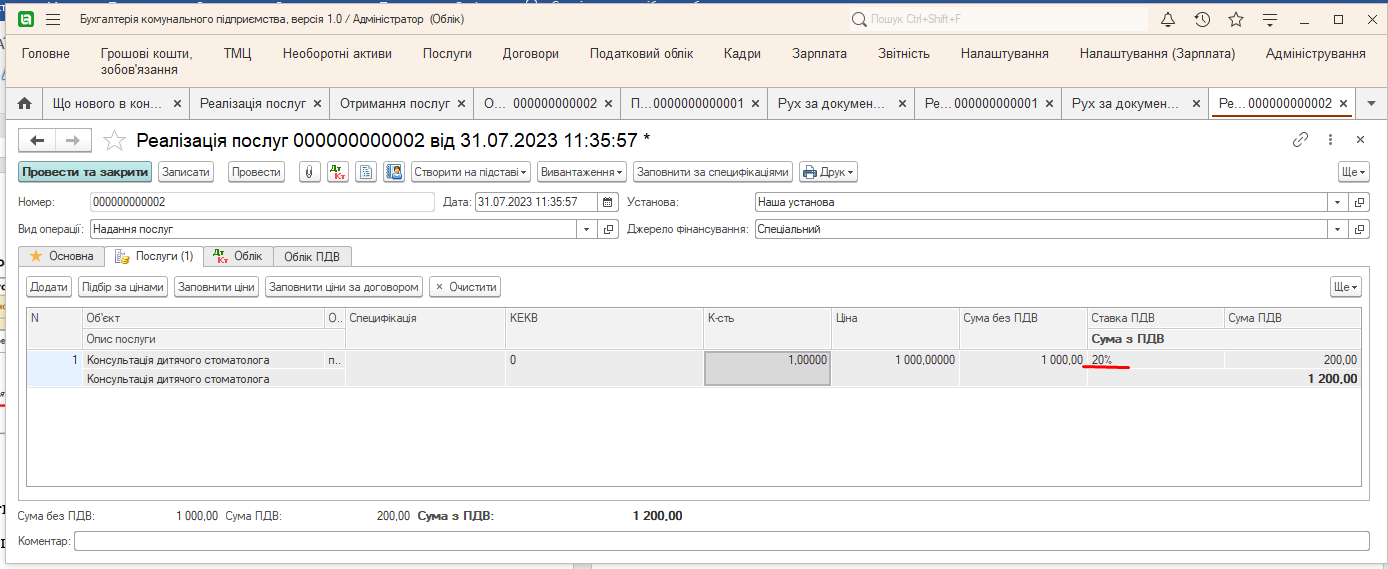Switch to the Облік ПДВ tab
Screen dimensions: 1388x569
tap(311, 256)
